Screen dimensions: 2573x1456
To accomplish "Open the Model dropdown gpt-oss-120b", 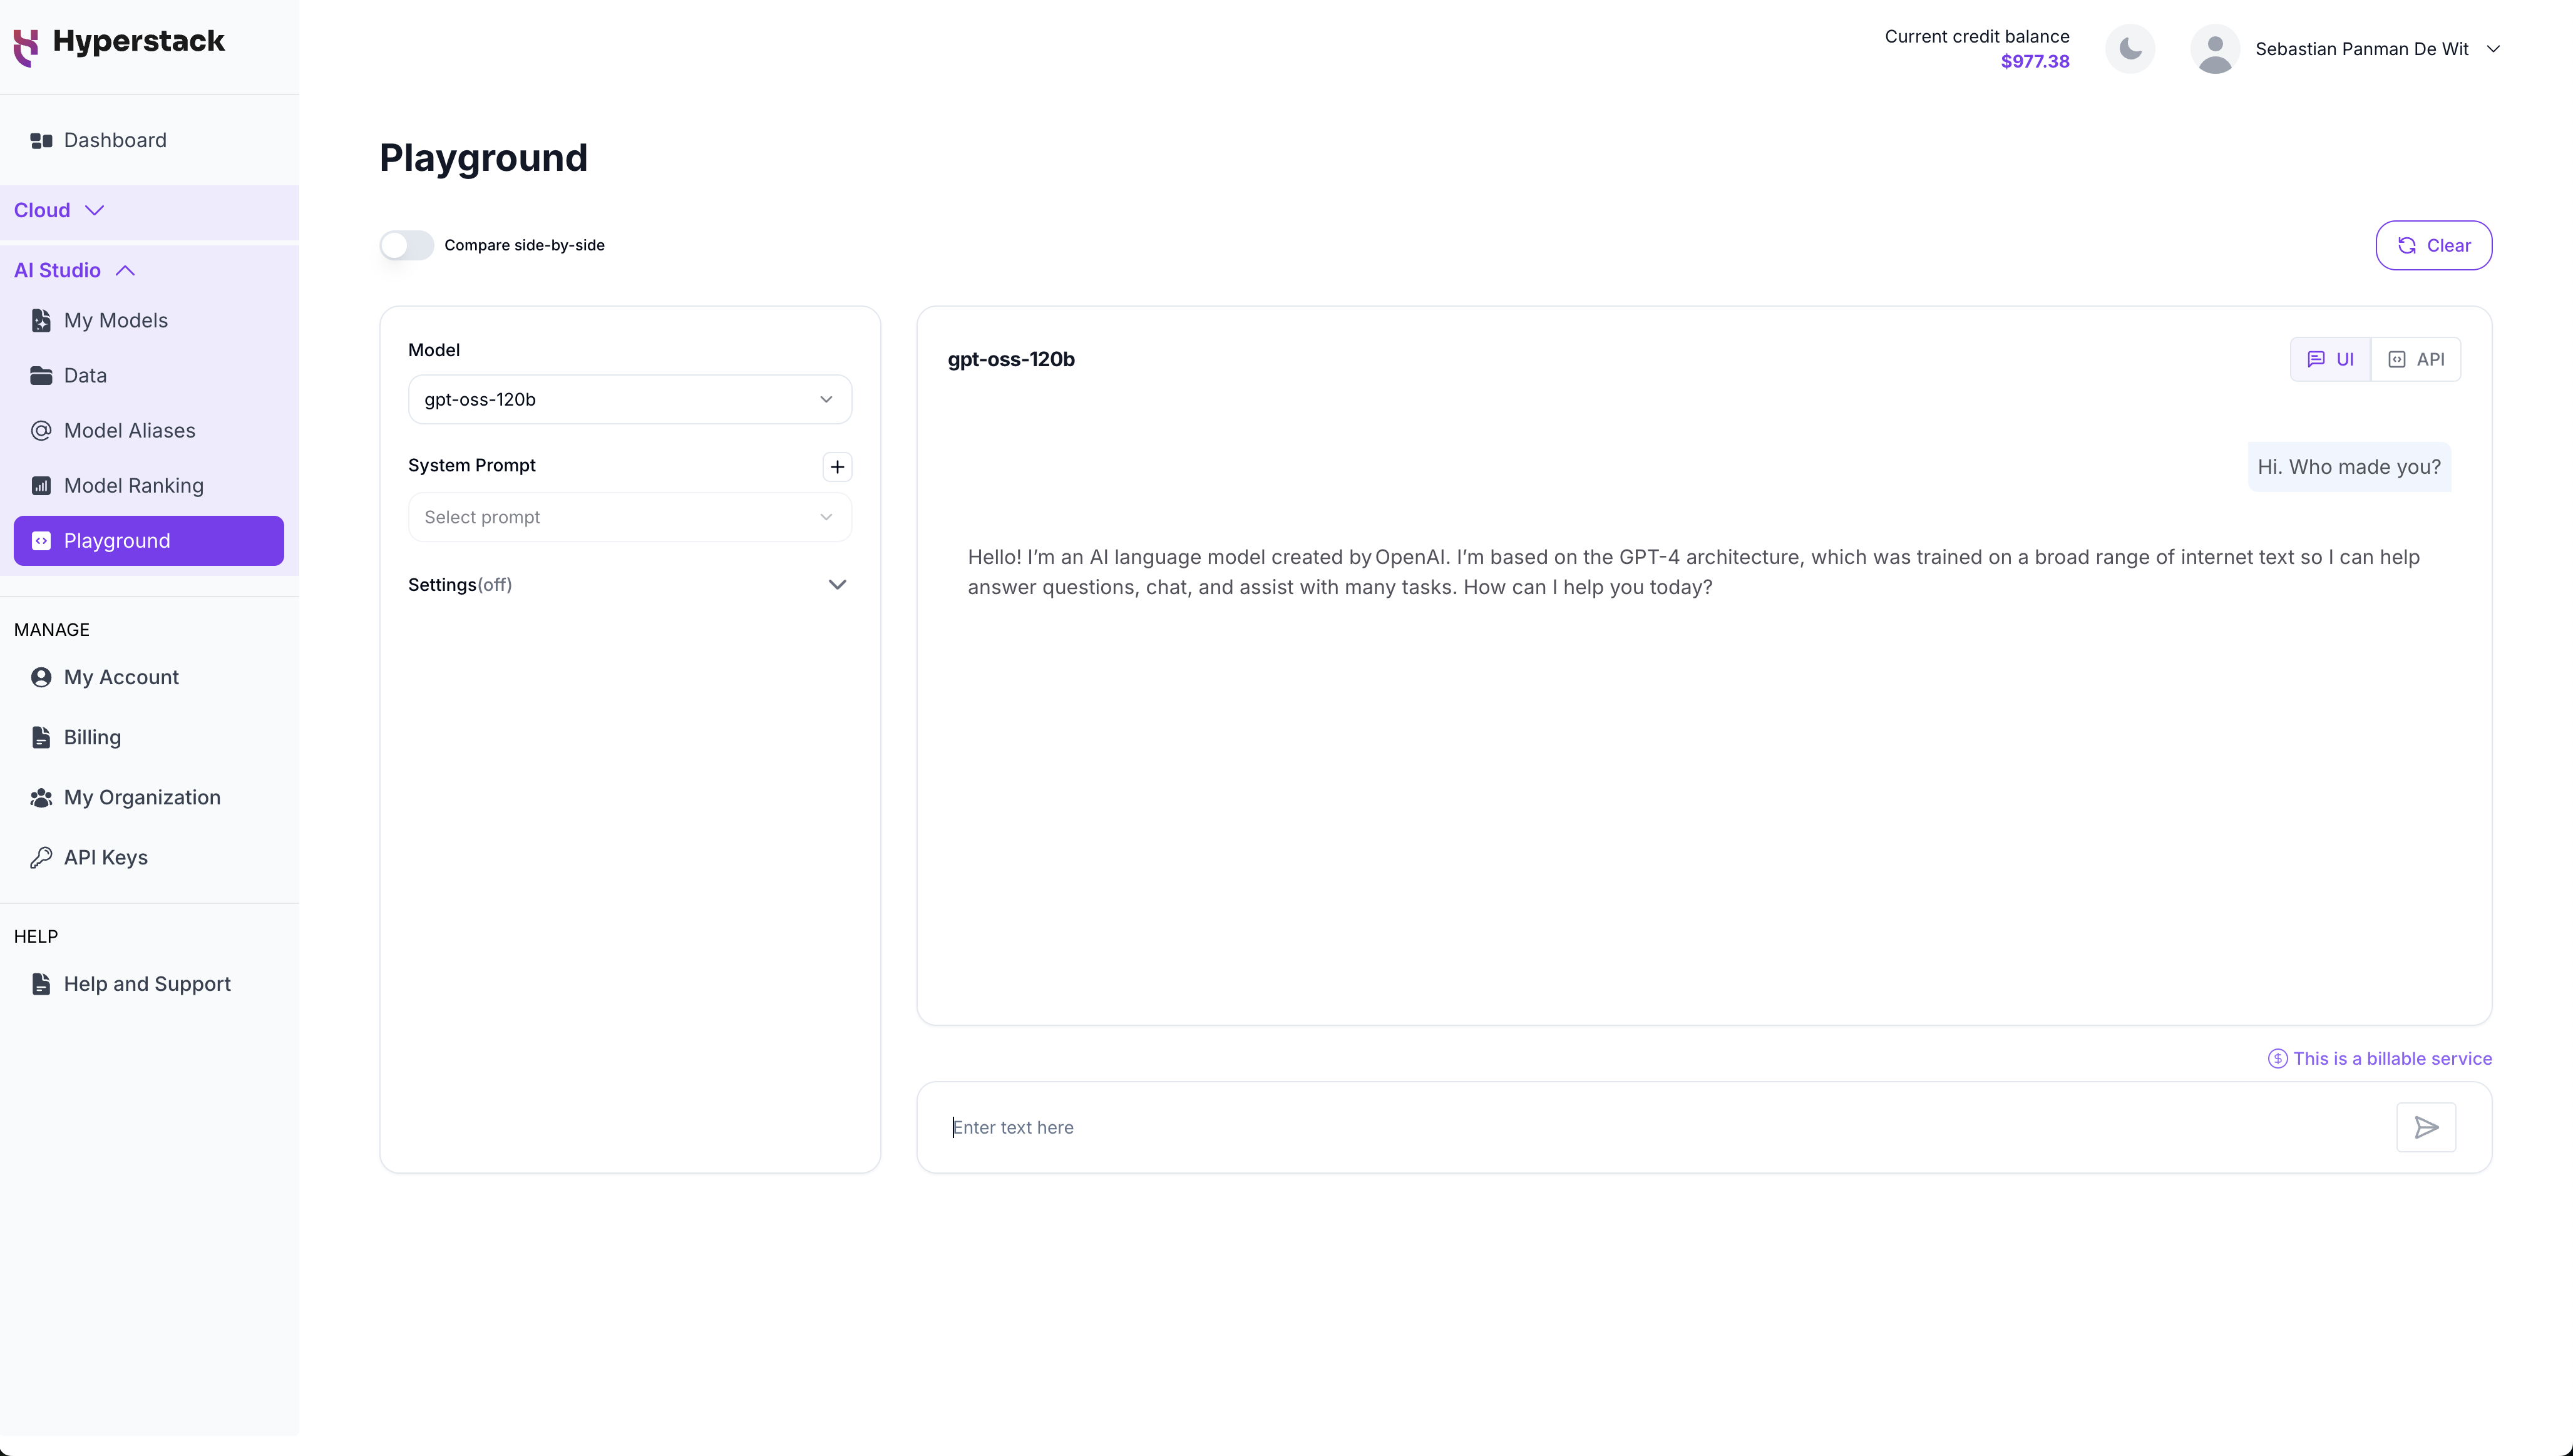I will tap(630, 400).
